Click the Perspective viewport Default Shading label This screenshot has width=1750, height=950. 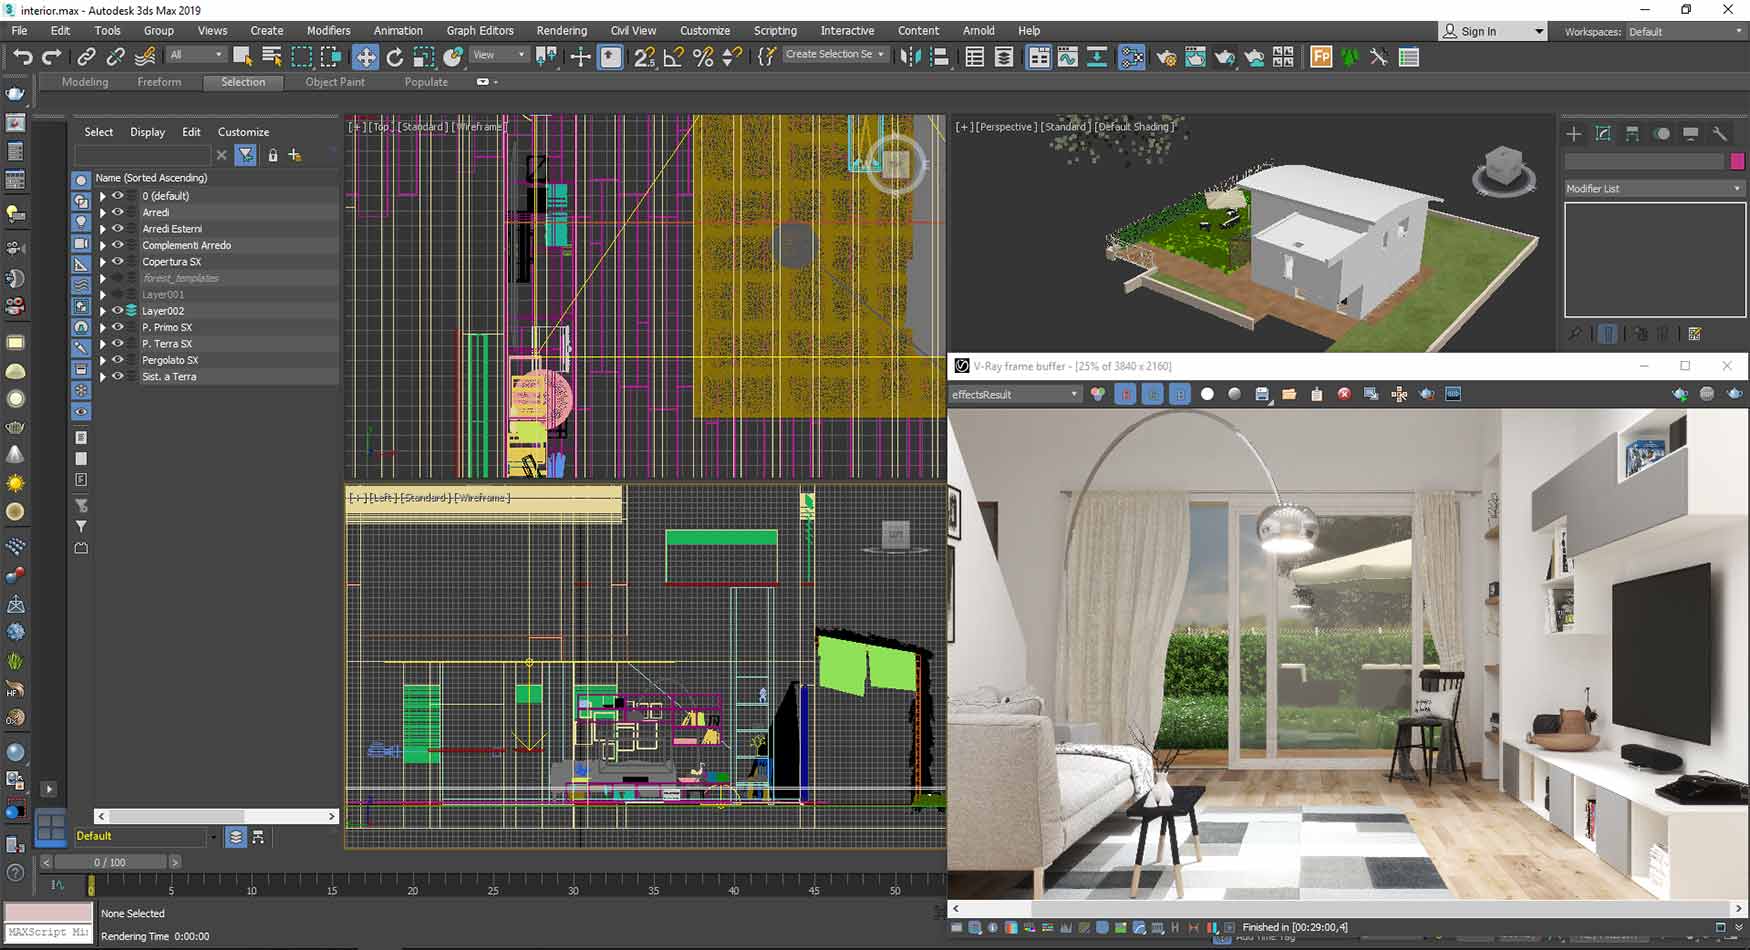[x=1135, y=127]
